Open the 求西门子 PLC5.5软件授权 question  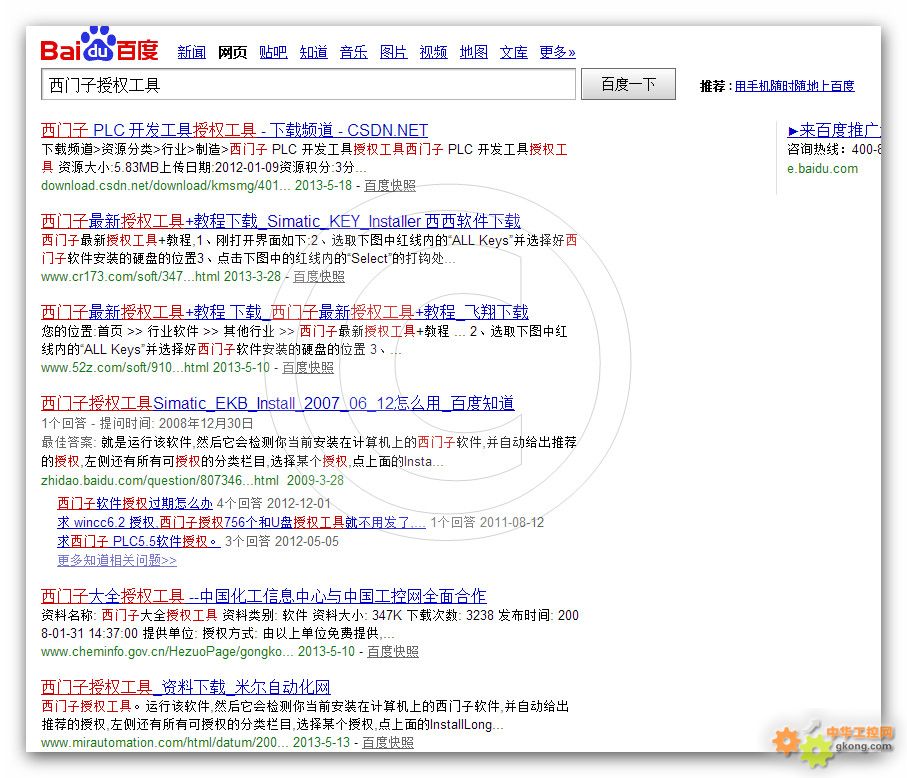(138, 541)
